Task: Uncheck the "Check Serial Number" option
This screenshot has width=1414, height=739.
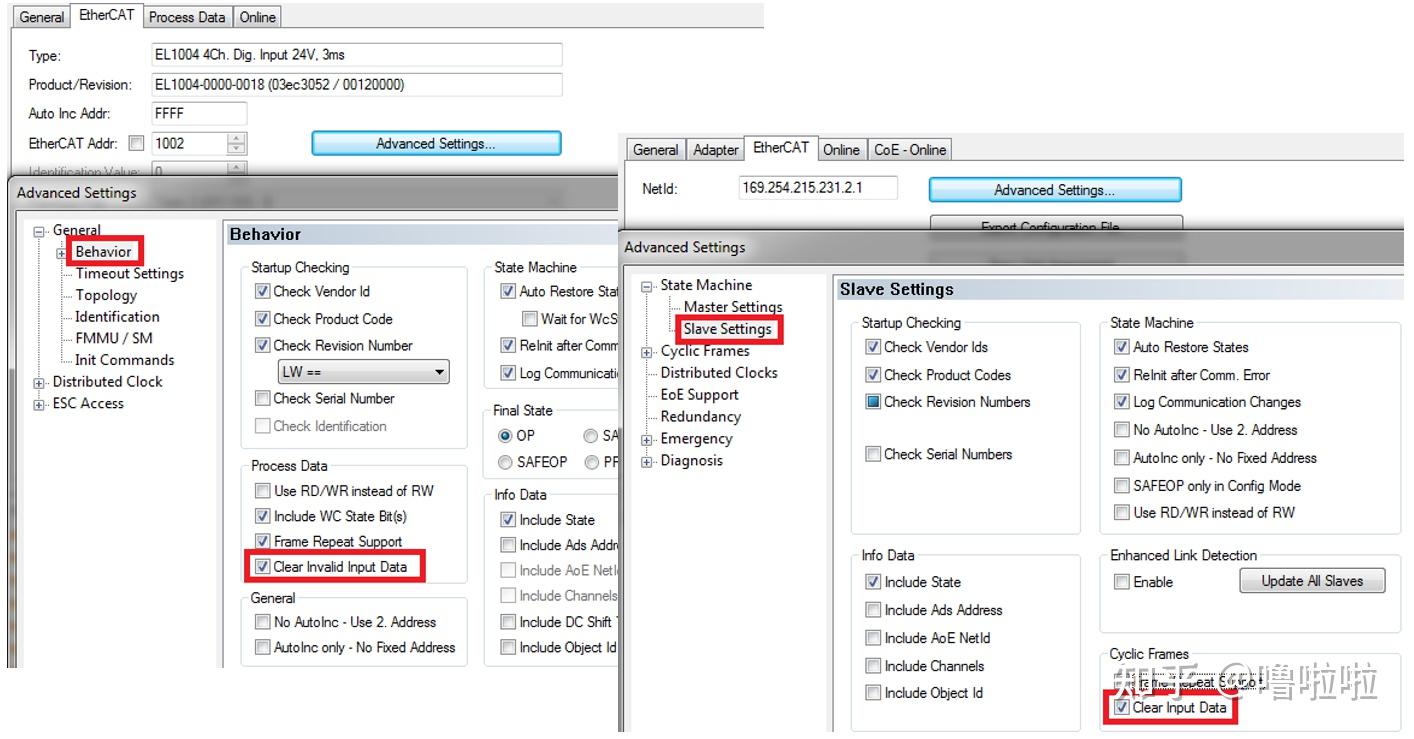Action: (x=263, y=398)
